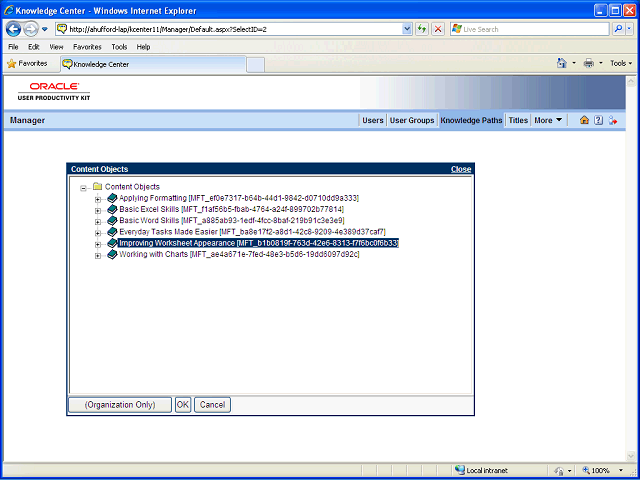The width and height of the screenshot is (640, 480).
Task: Open the Favorites menu
Action: point(87,47)
